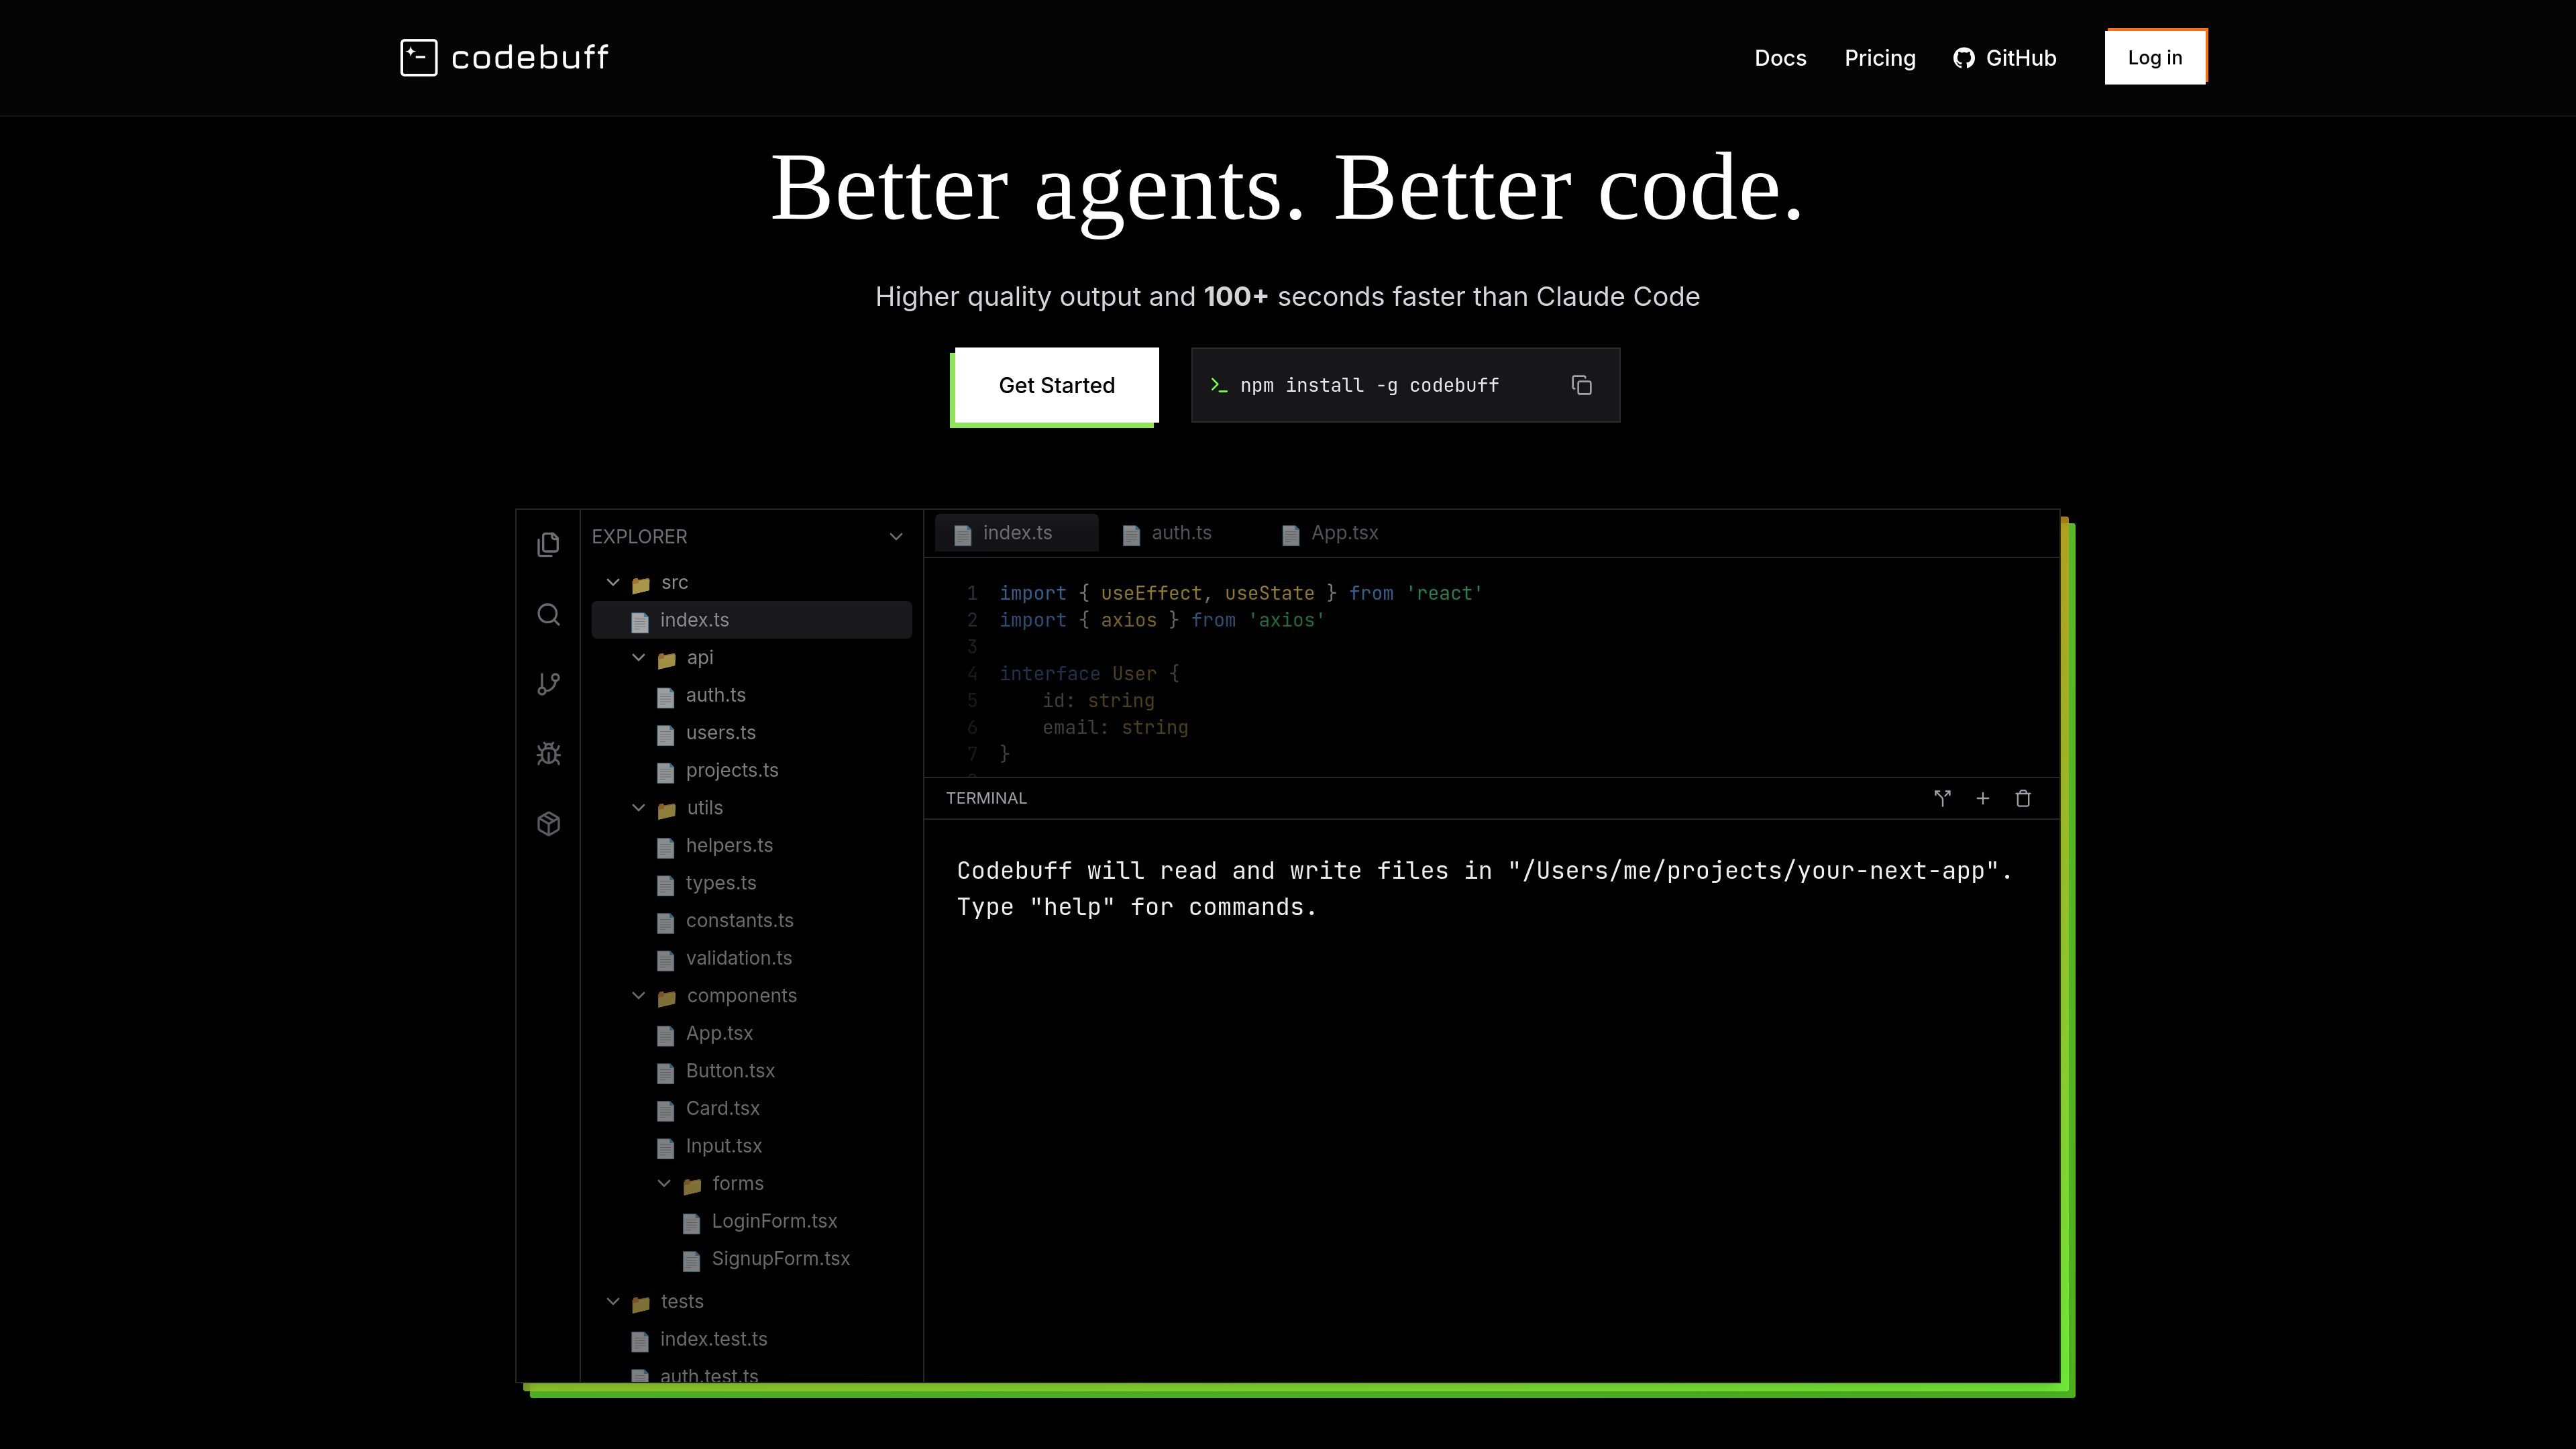The height and width of the screenshot is (1449, 2576).
Task: Collapse the utils folder
Action: tap(639, 808)
